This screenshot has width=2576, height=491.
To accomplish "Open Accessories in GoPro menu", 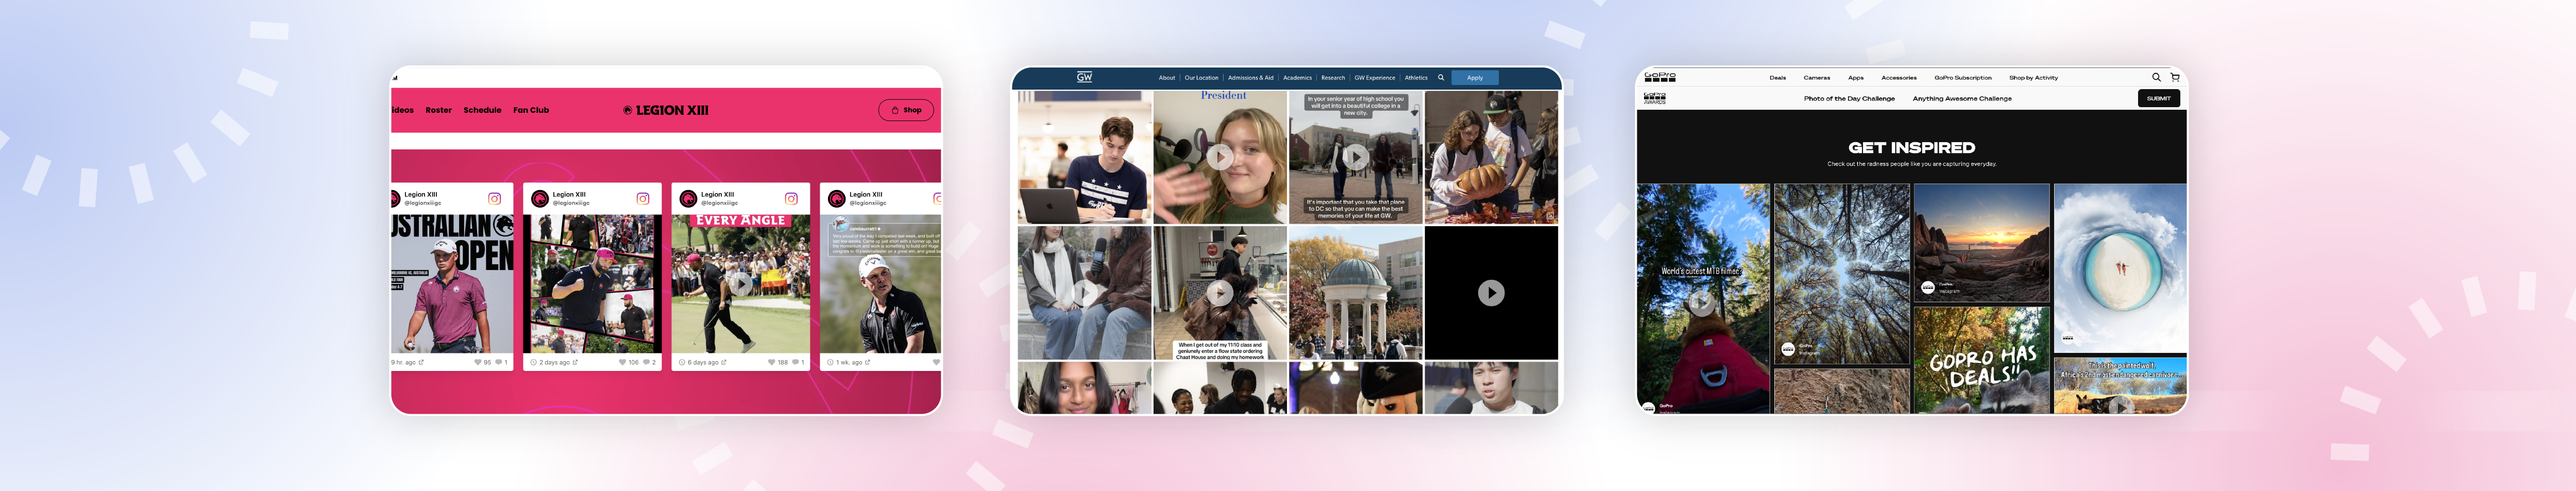I will (1898, 77).
